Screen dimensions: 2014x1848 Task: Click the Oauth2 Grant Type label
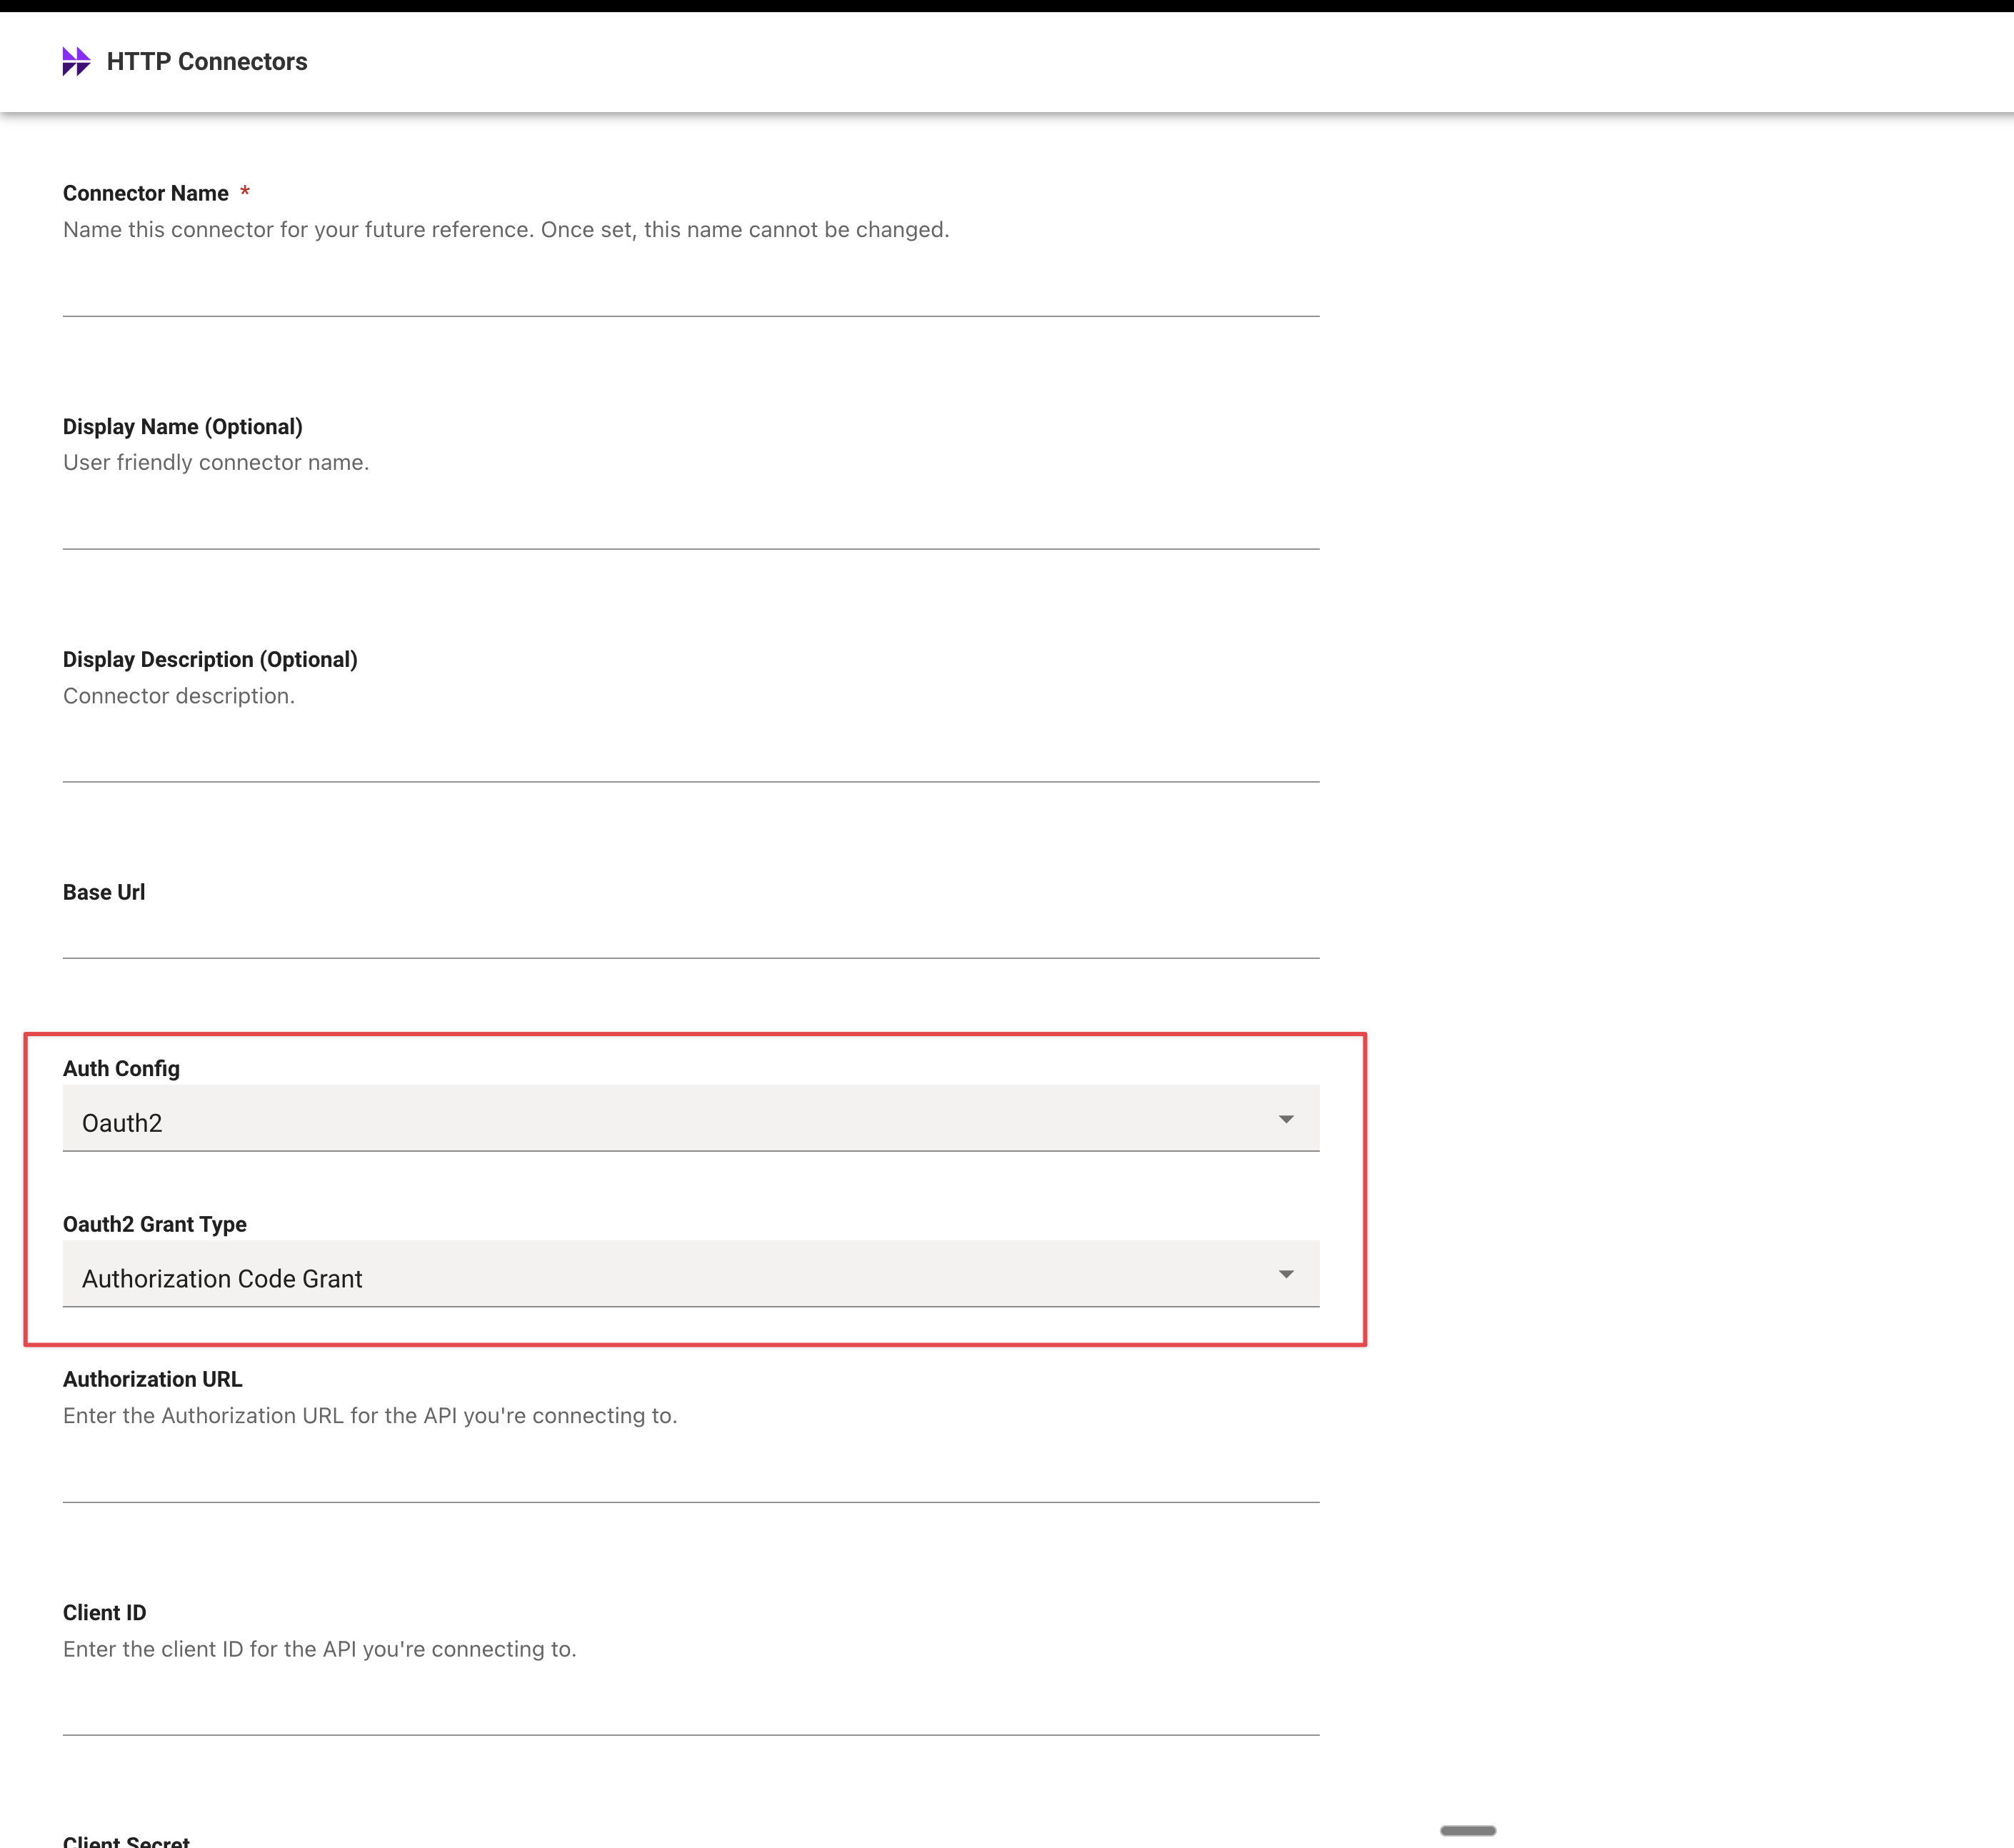(155, 1224)
